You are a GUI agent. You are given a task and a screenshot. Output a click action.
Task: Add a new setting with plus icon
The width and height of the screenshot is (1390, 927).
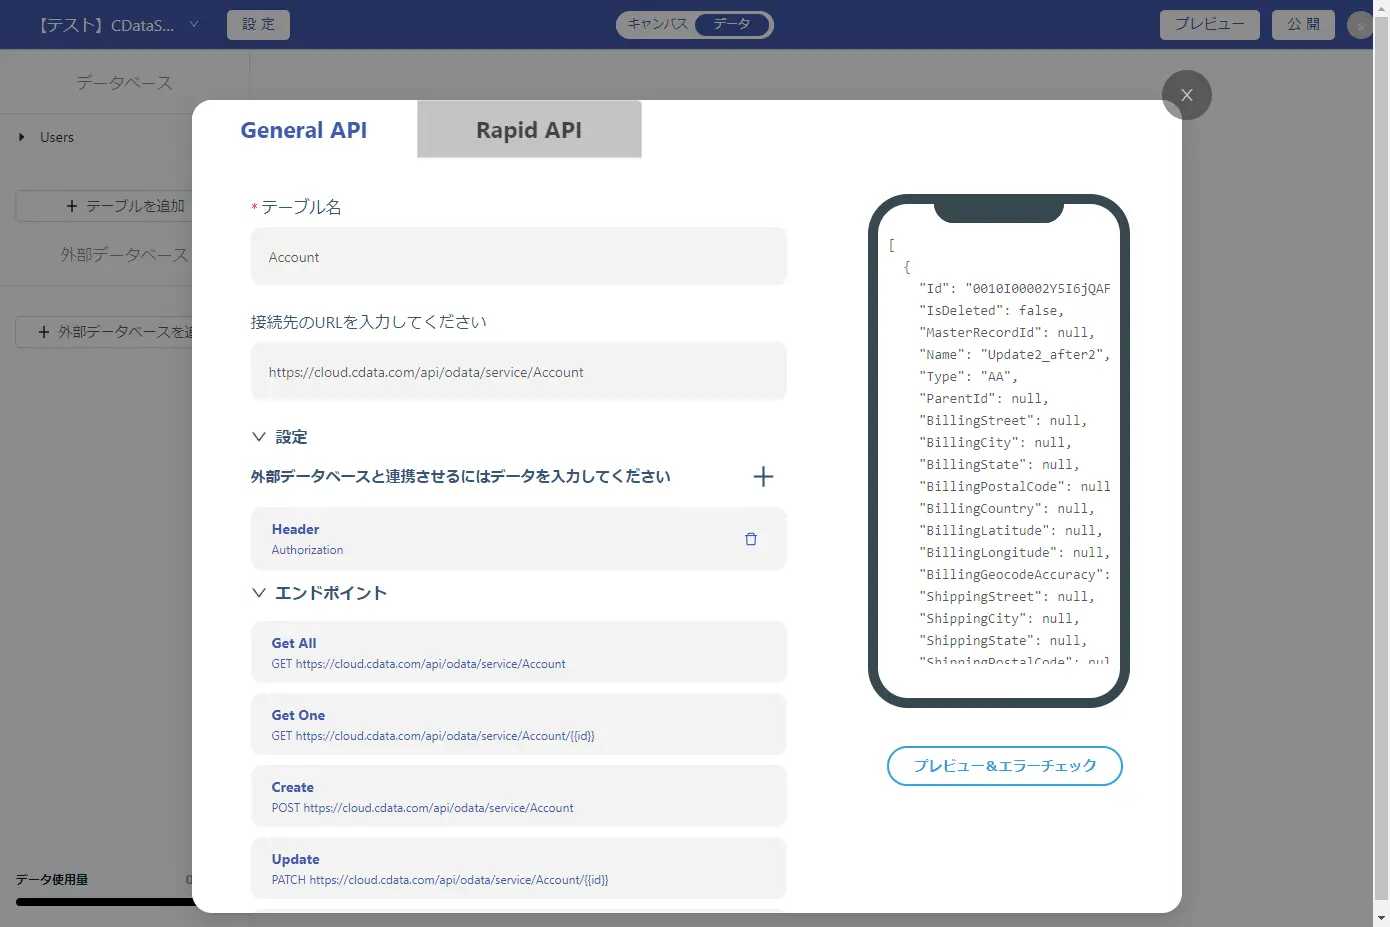tap(763, 477)
